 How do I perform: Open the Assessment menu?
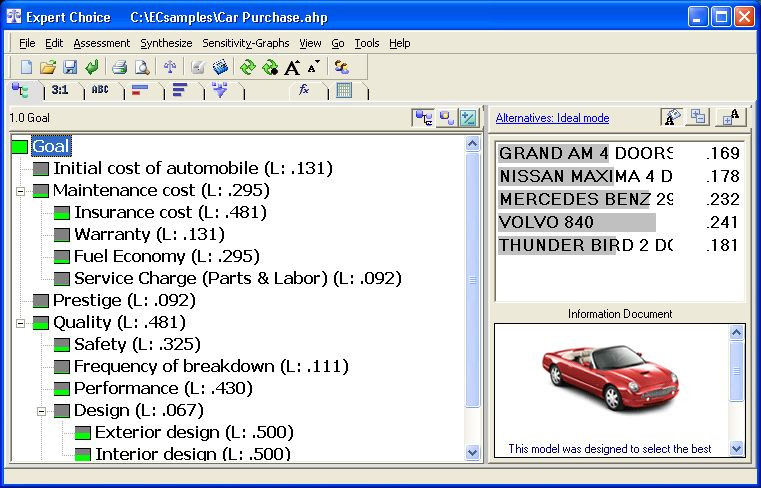(x=102, y=43)
